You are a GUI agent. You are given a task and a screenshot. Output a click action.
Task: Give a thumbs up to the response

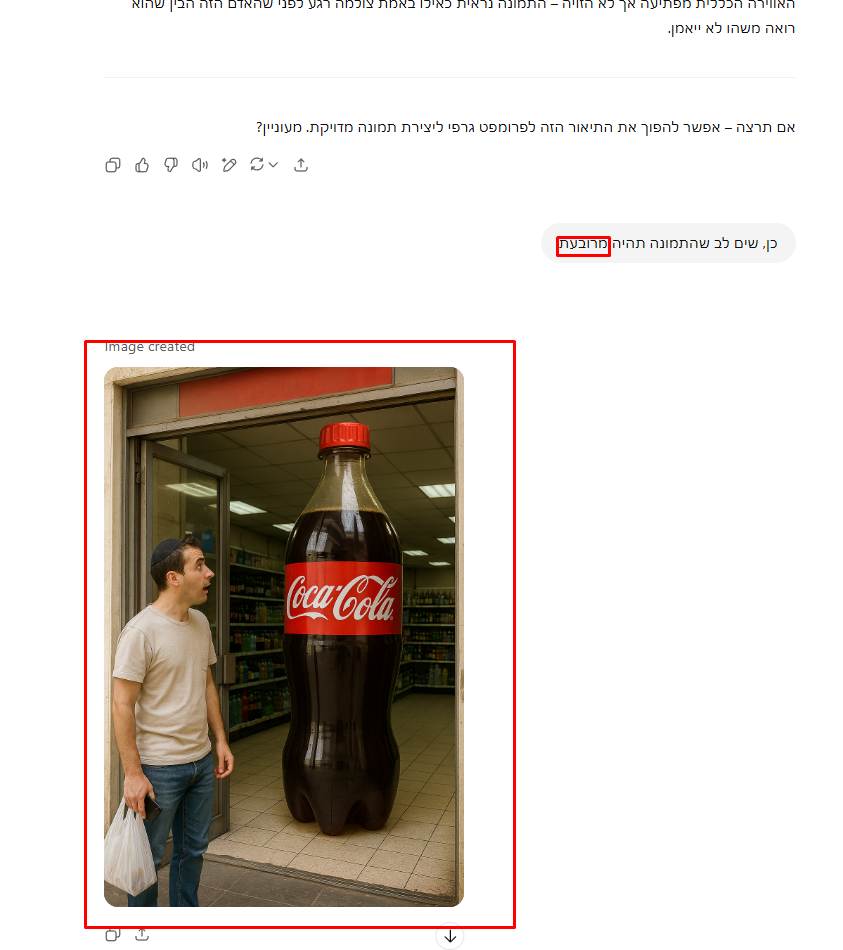point(141,165)
